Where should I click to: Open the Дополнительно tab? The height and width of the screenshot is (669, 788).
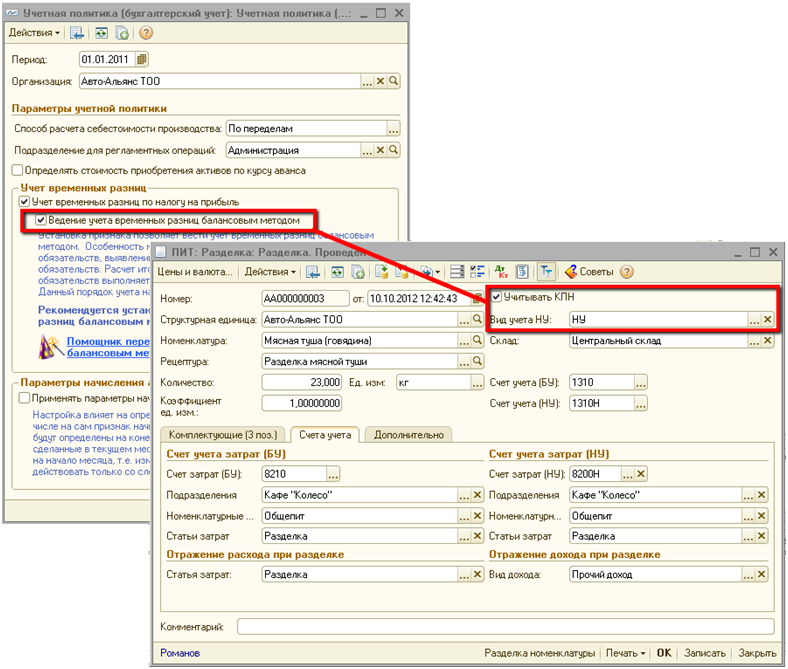click(x=407, y=434)
